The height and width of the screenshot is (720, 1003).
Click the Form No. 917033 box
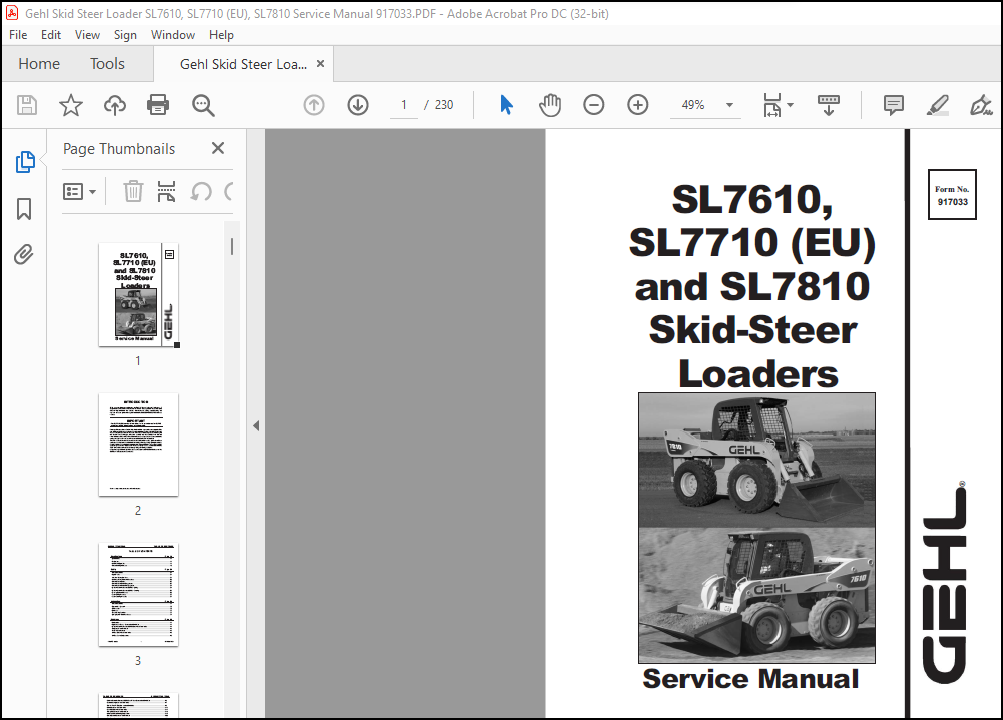click(952, 194)
